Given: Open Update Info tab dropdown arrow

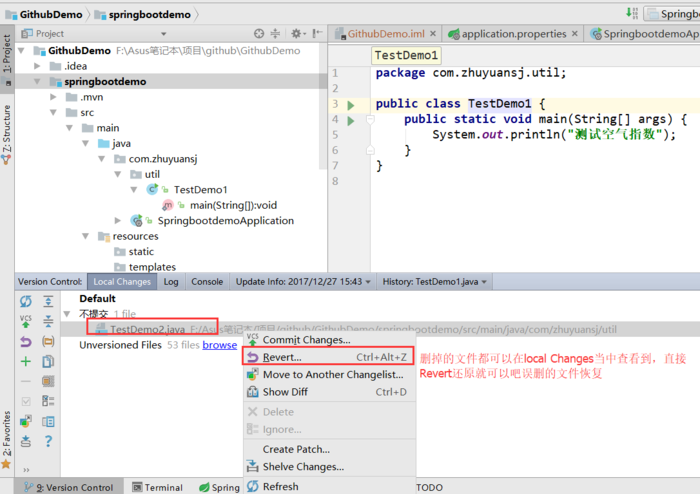Looking at the screenshot, I should click(368, 282).
